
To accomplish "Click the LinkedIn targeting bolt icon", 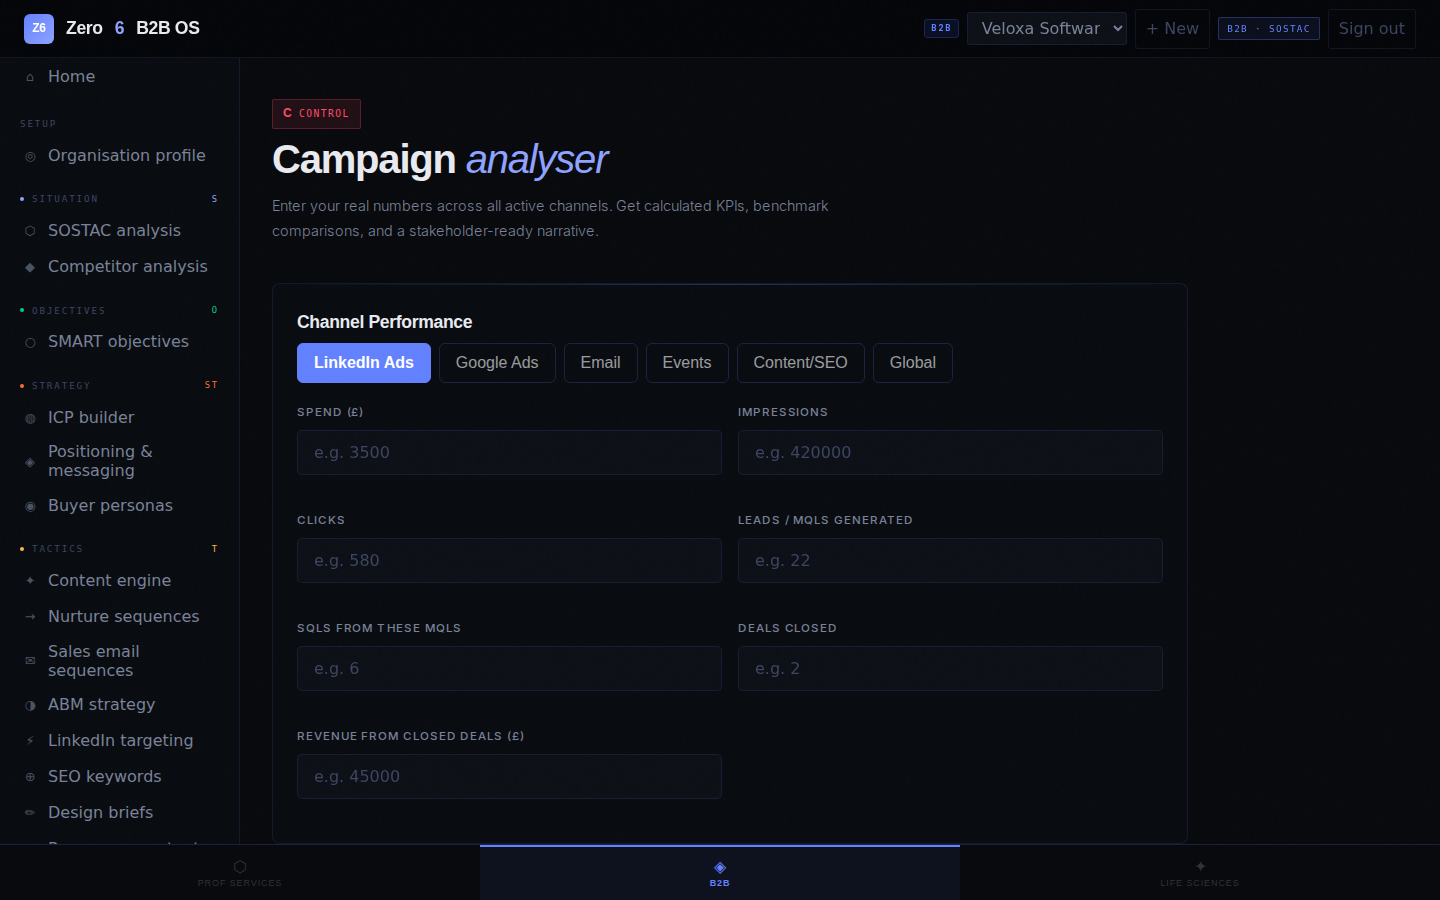I will point(30,741).
